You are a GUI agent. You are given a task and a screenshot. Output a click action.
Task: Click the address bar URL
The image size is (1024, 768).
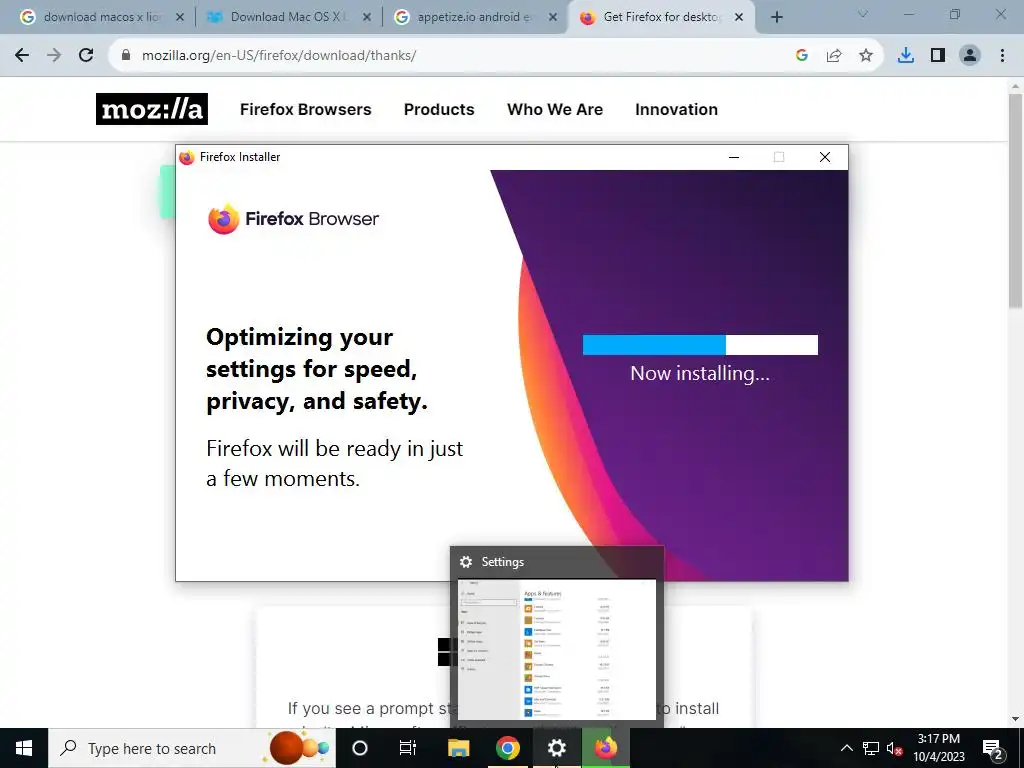coord(279,56)
